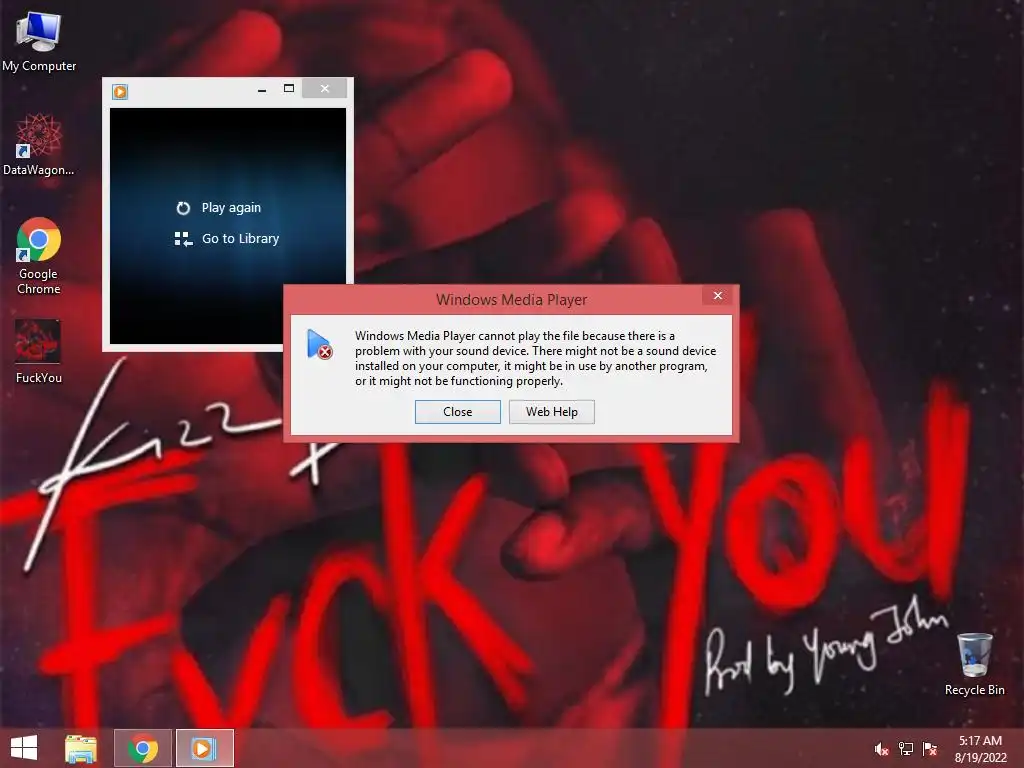
Task: Close the Windows Media Player error dialog
Action: click(x=458, y=412)
